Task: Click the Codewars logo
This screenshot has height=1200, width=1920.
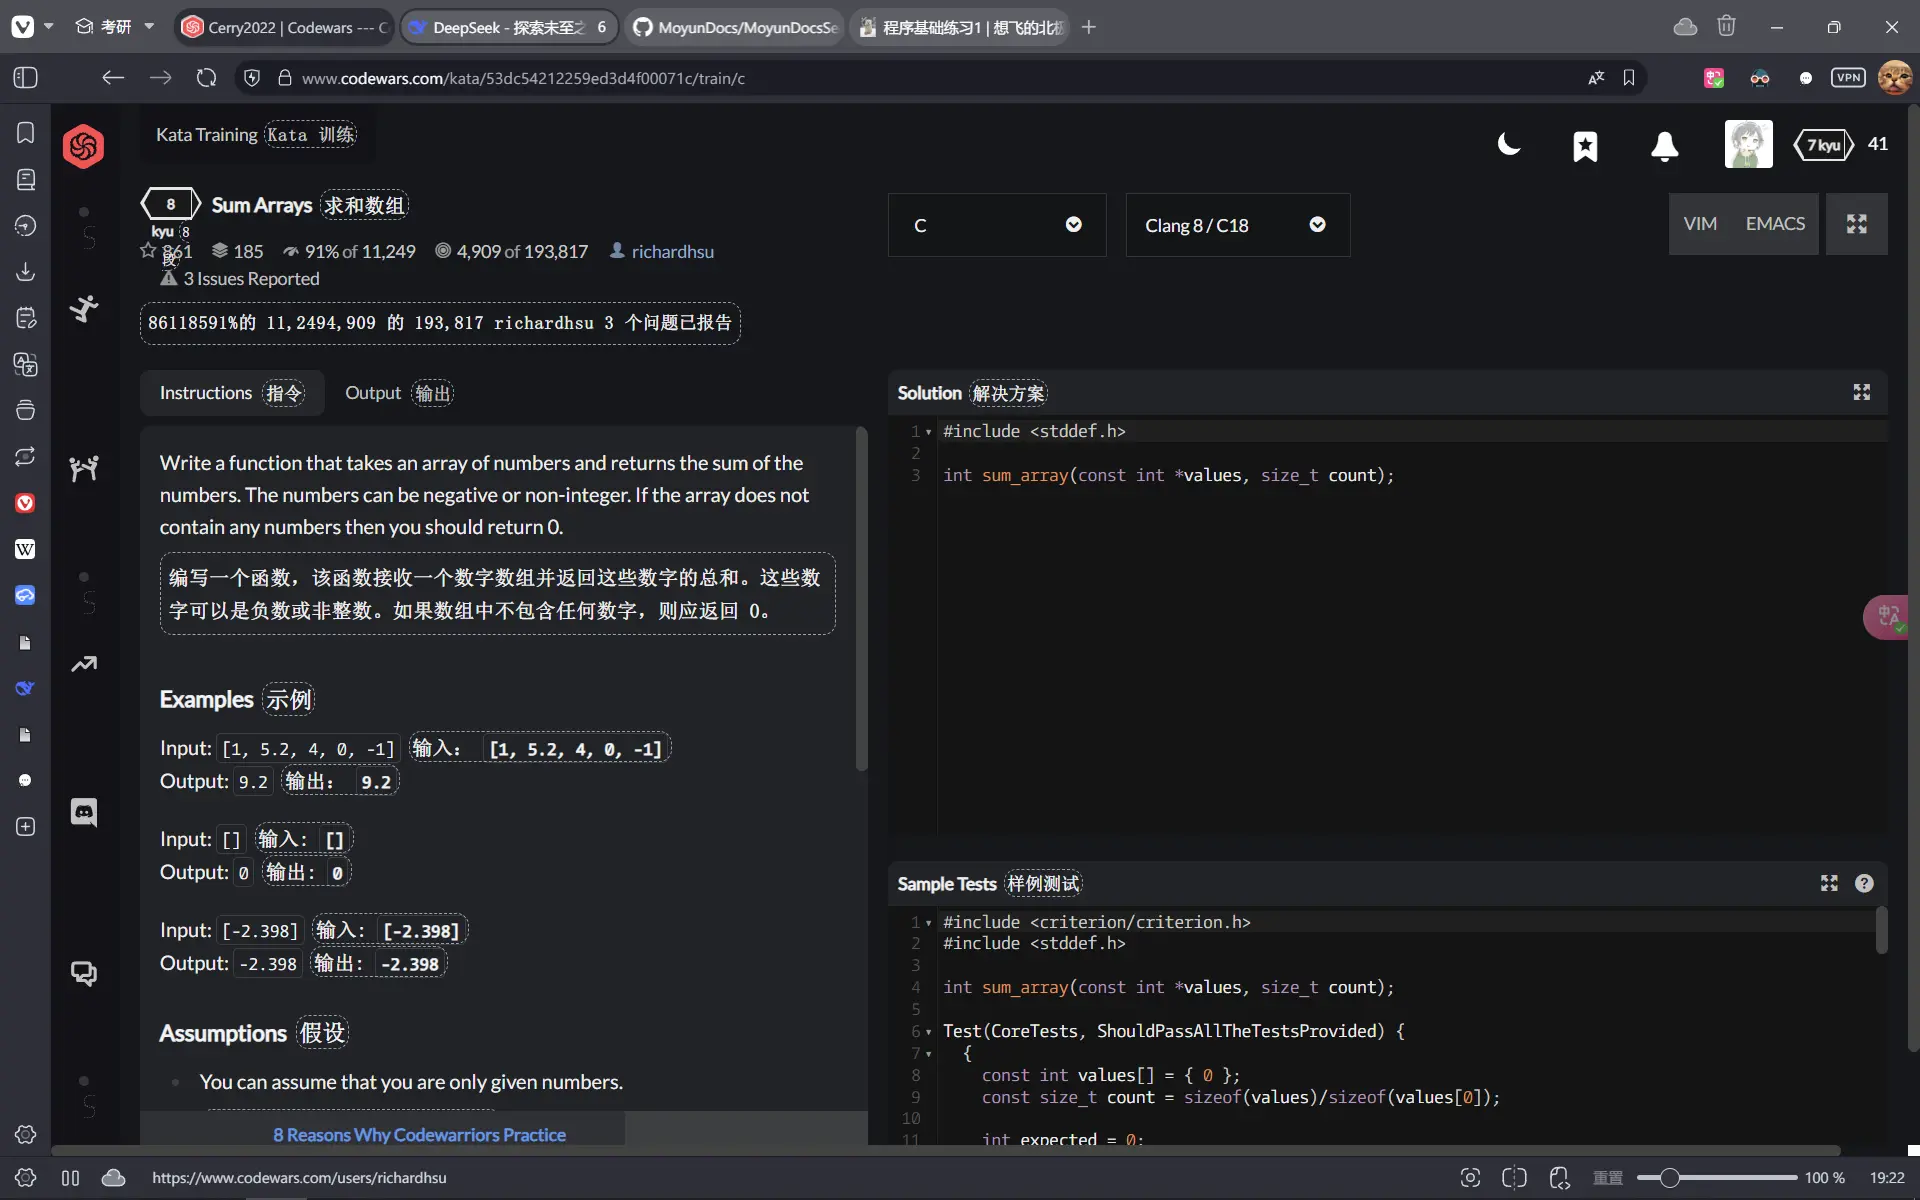Action: tap(83, 146)
